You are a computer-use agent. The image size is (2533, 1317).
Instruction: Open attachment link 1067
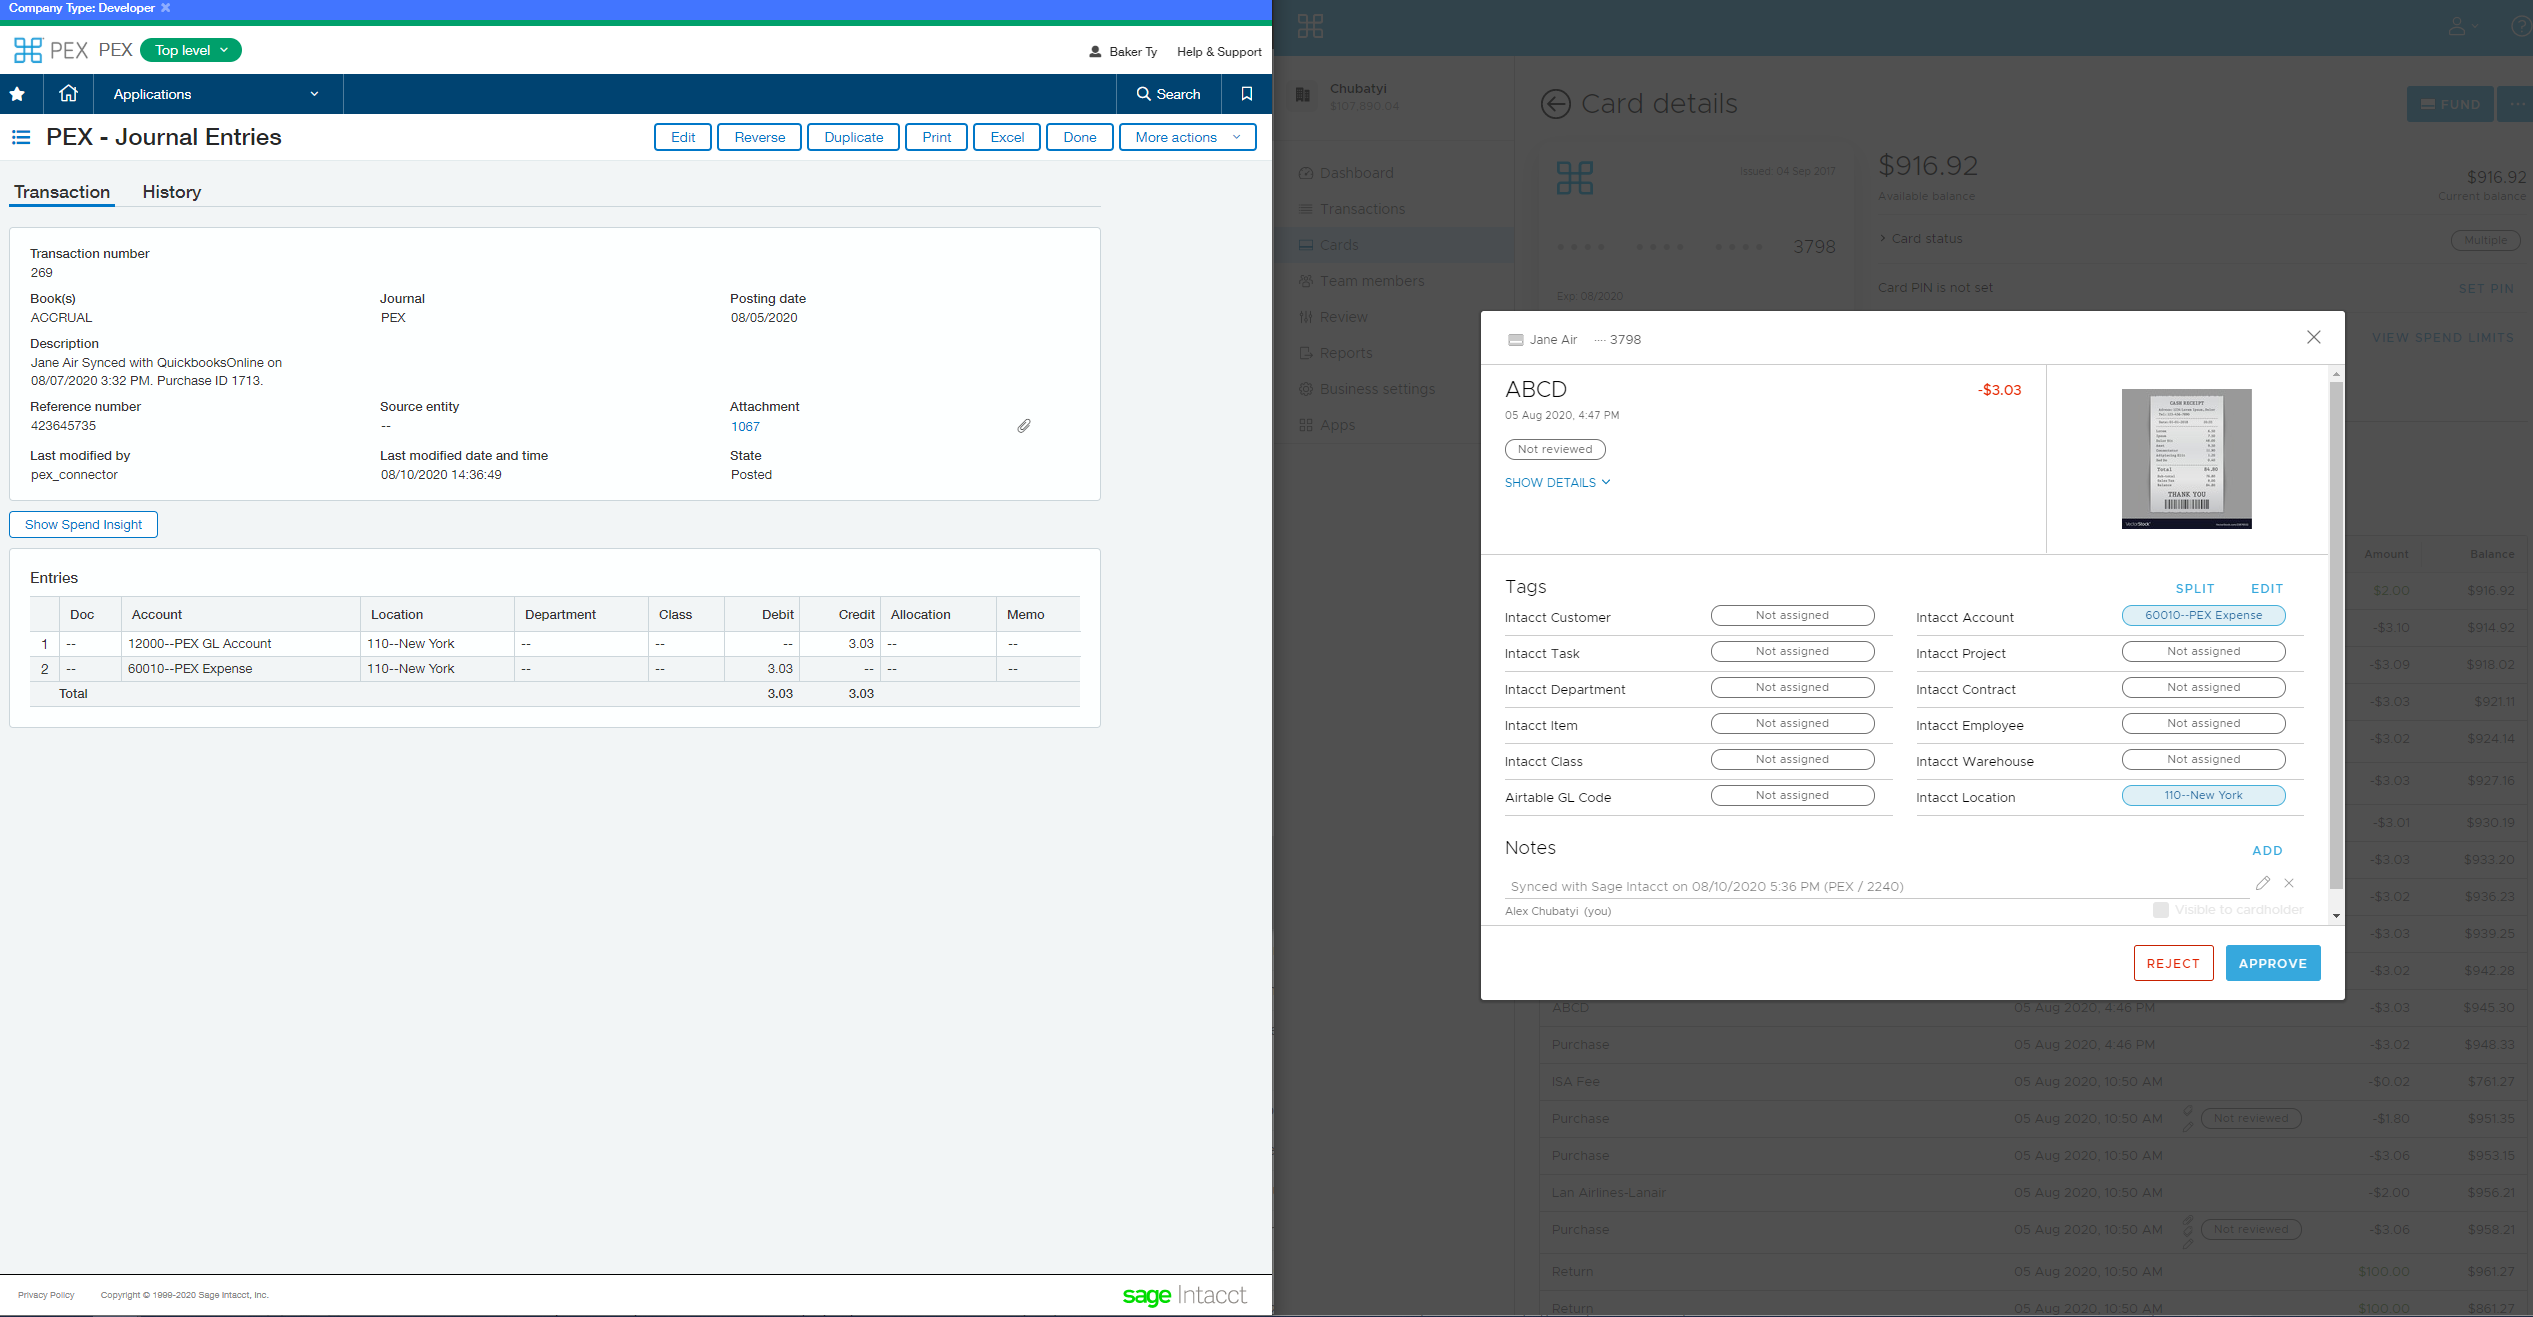tap(745, 426)
